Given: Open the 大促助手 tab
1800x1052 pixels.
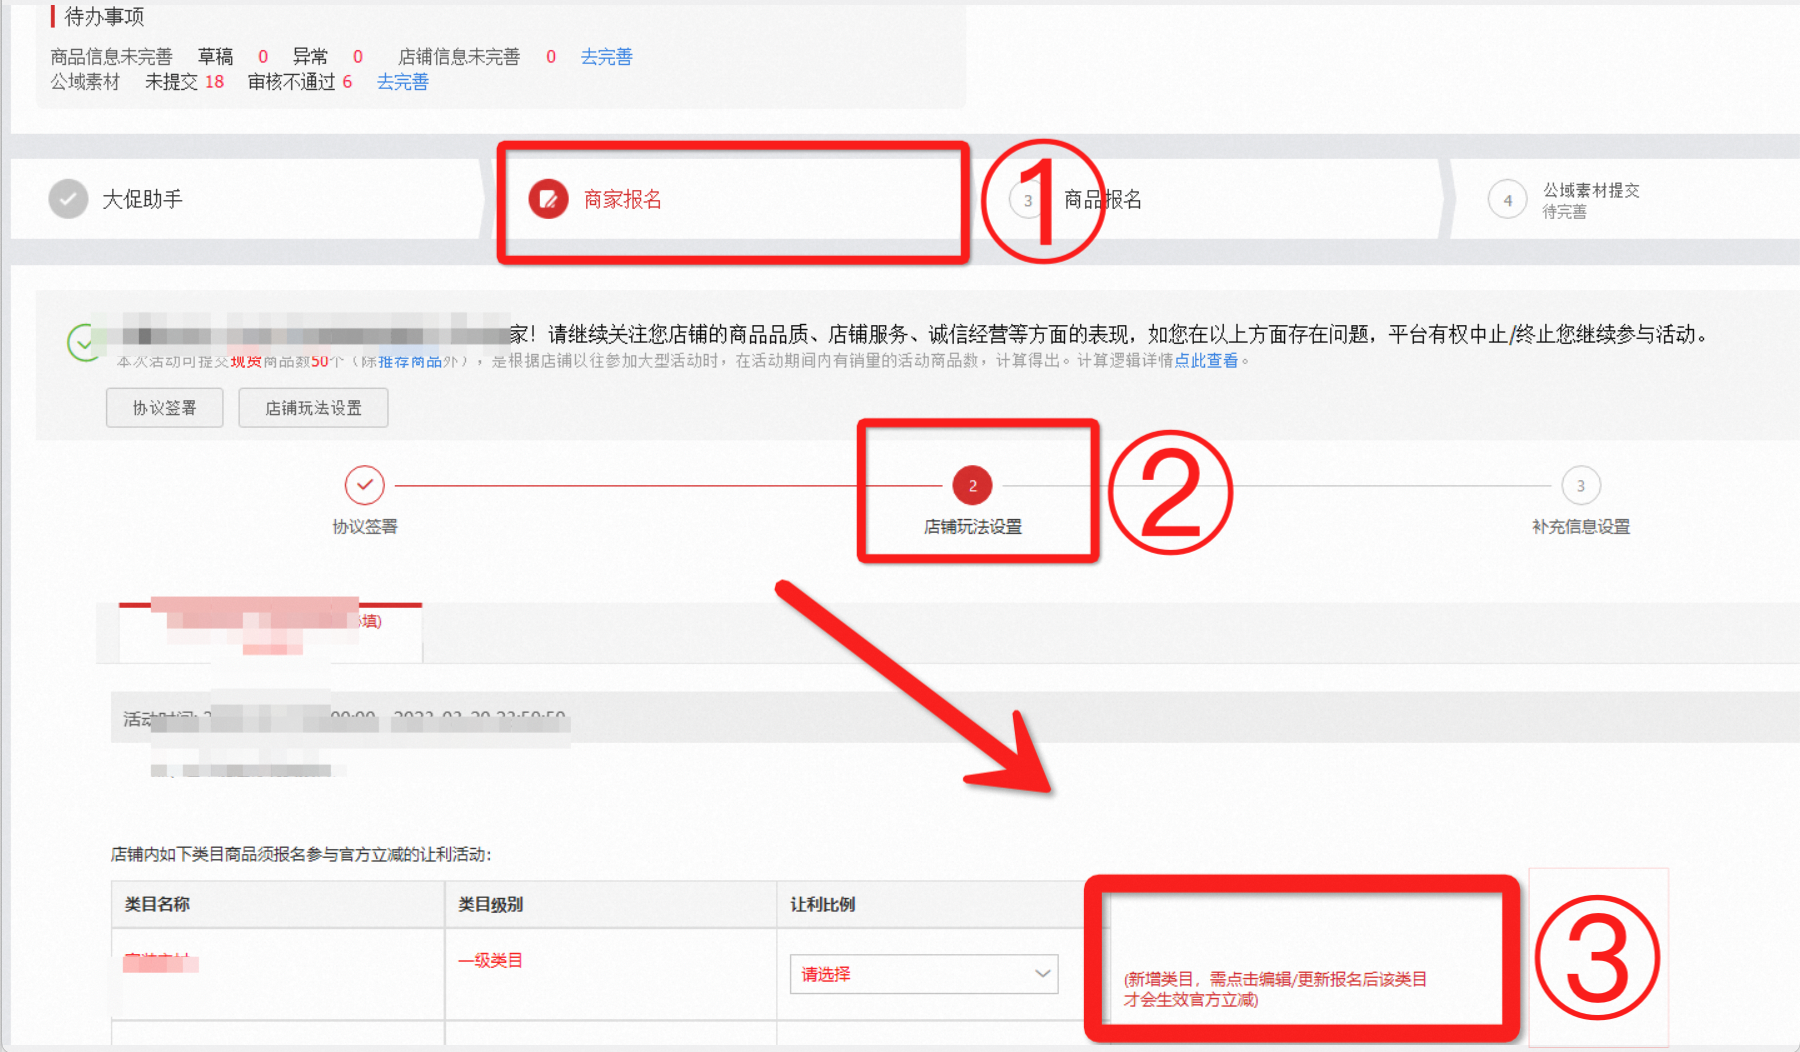Looking at the screenshot, I should click(142, 199).
